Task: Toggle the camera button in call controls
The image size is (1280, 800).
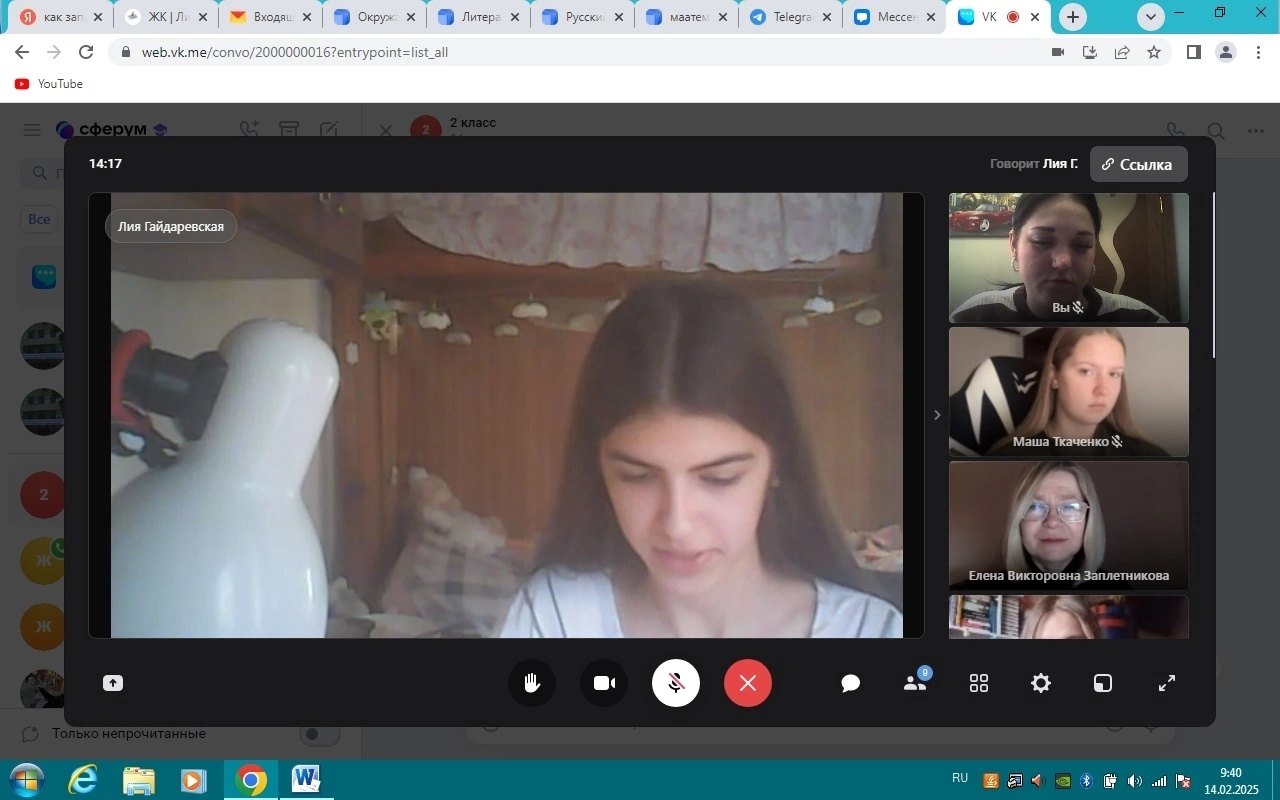Action: tap(604, 683)
